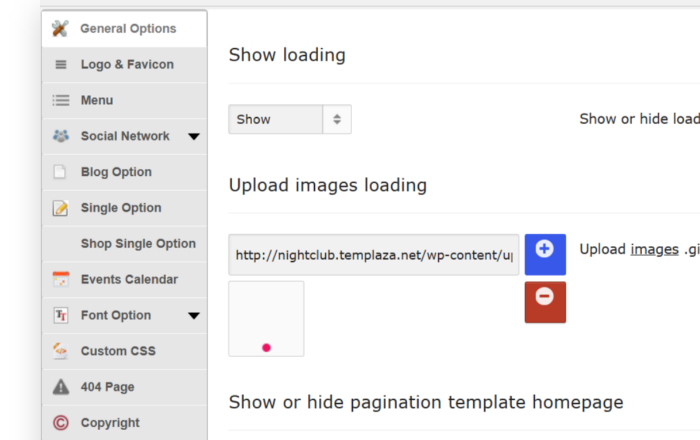Open the Custom CSS tab
The height and width of the screenshot is (440, 700).
pos(124,351)
